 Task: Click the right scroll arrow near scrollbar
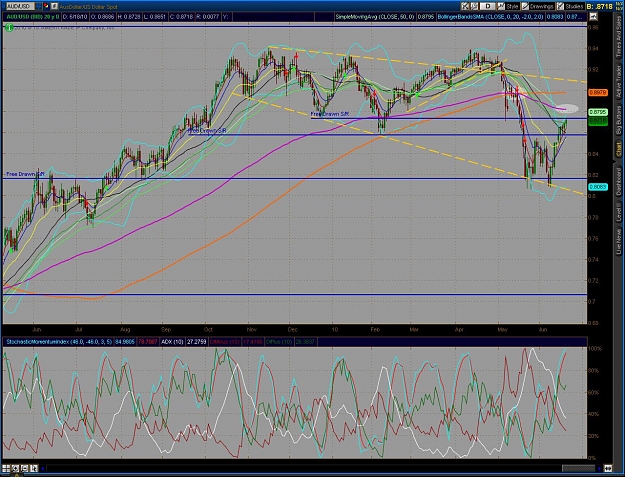click(599, 468)
